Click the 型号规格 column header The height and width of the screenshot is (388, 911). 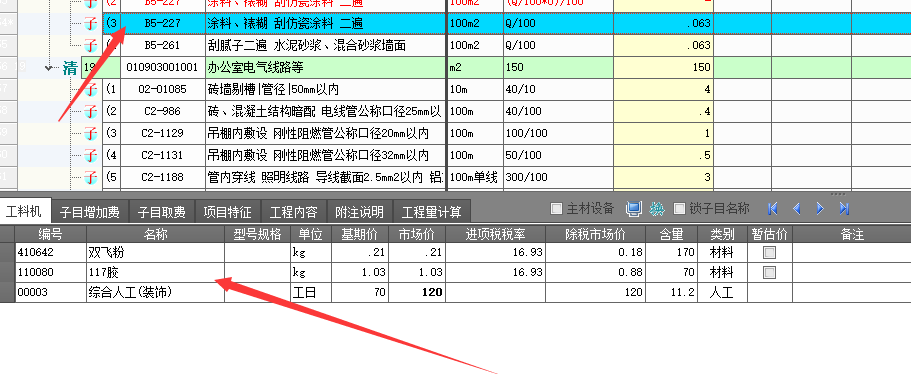[257, 234]
